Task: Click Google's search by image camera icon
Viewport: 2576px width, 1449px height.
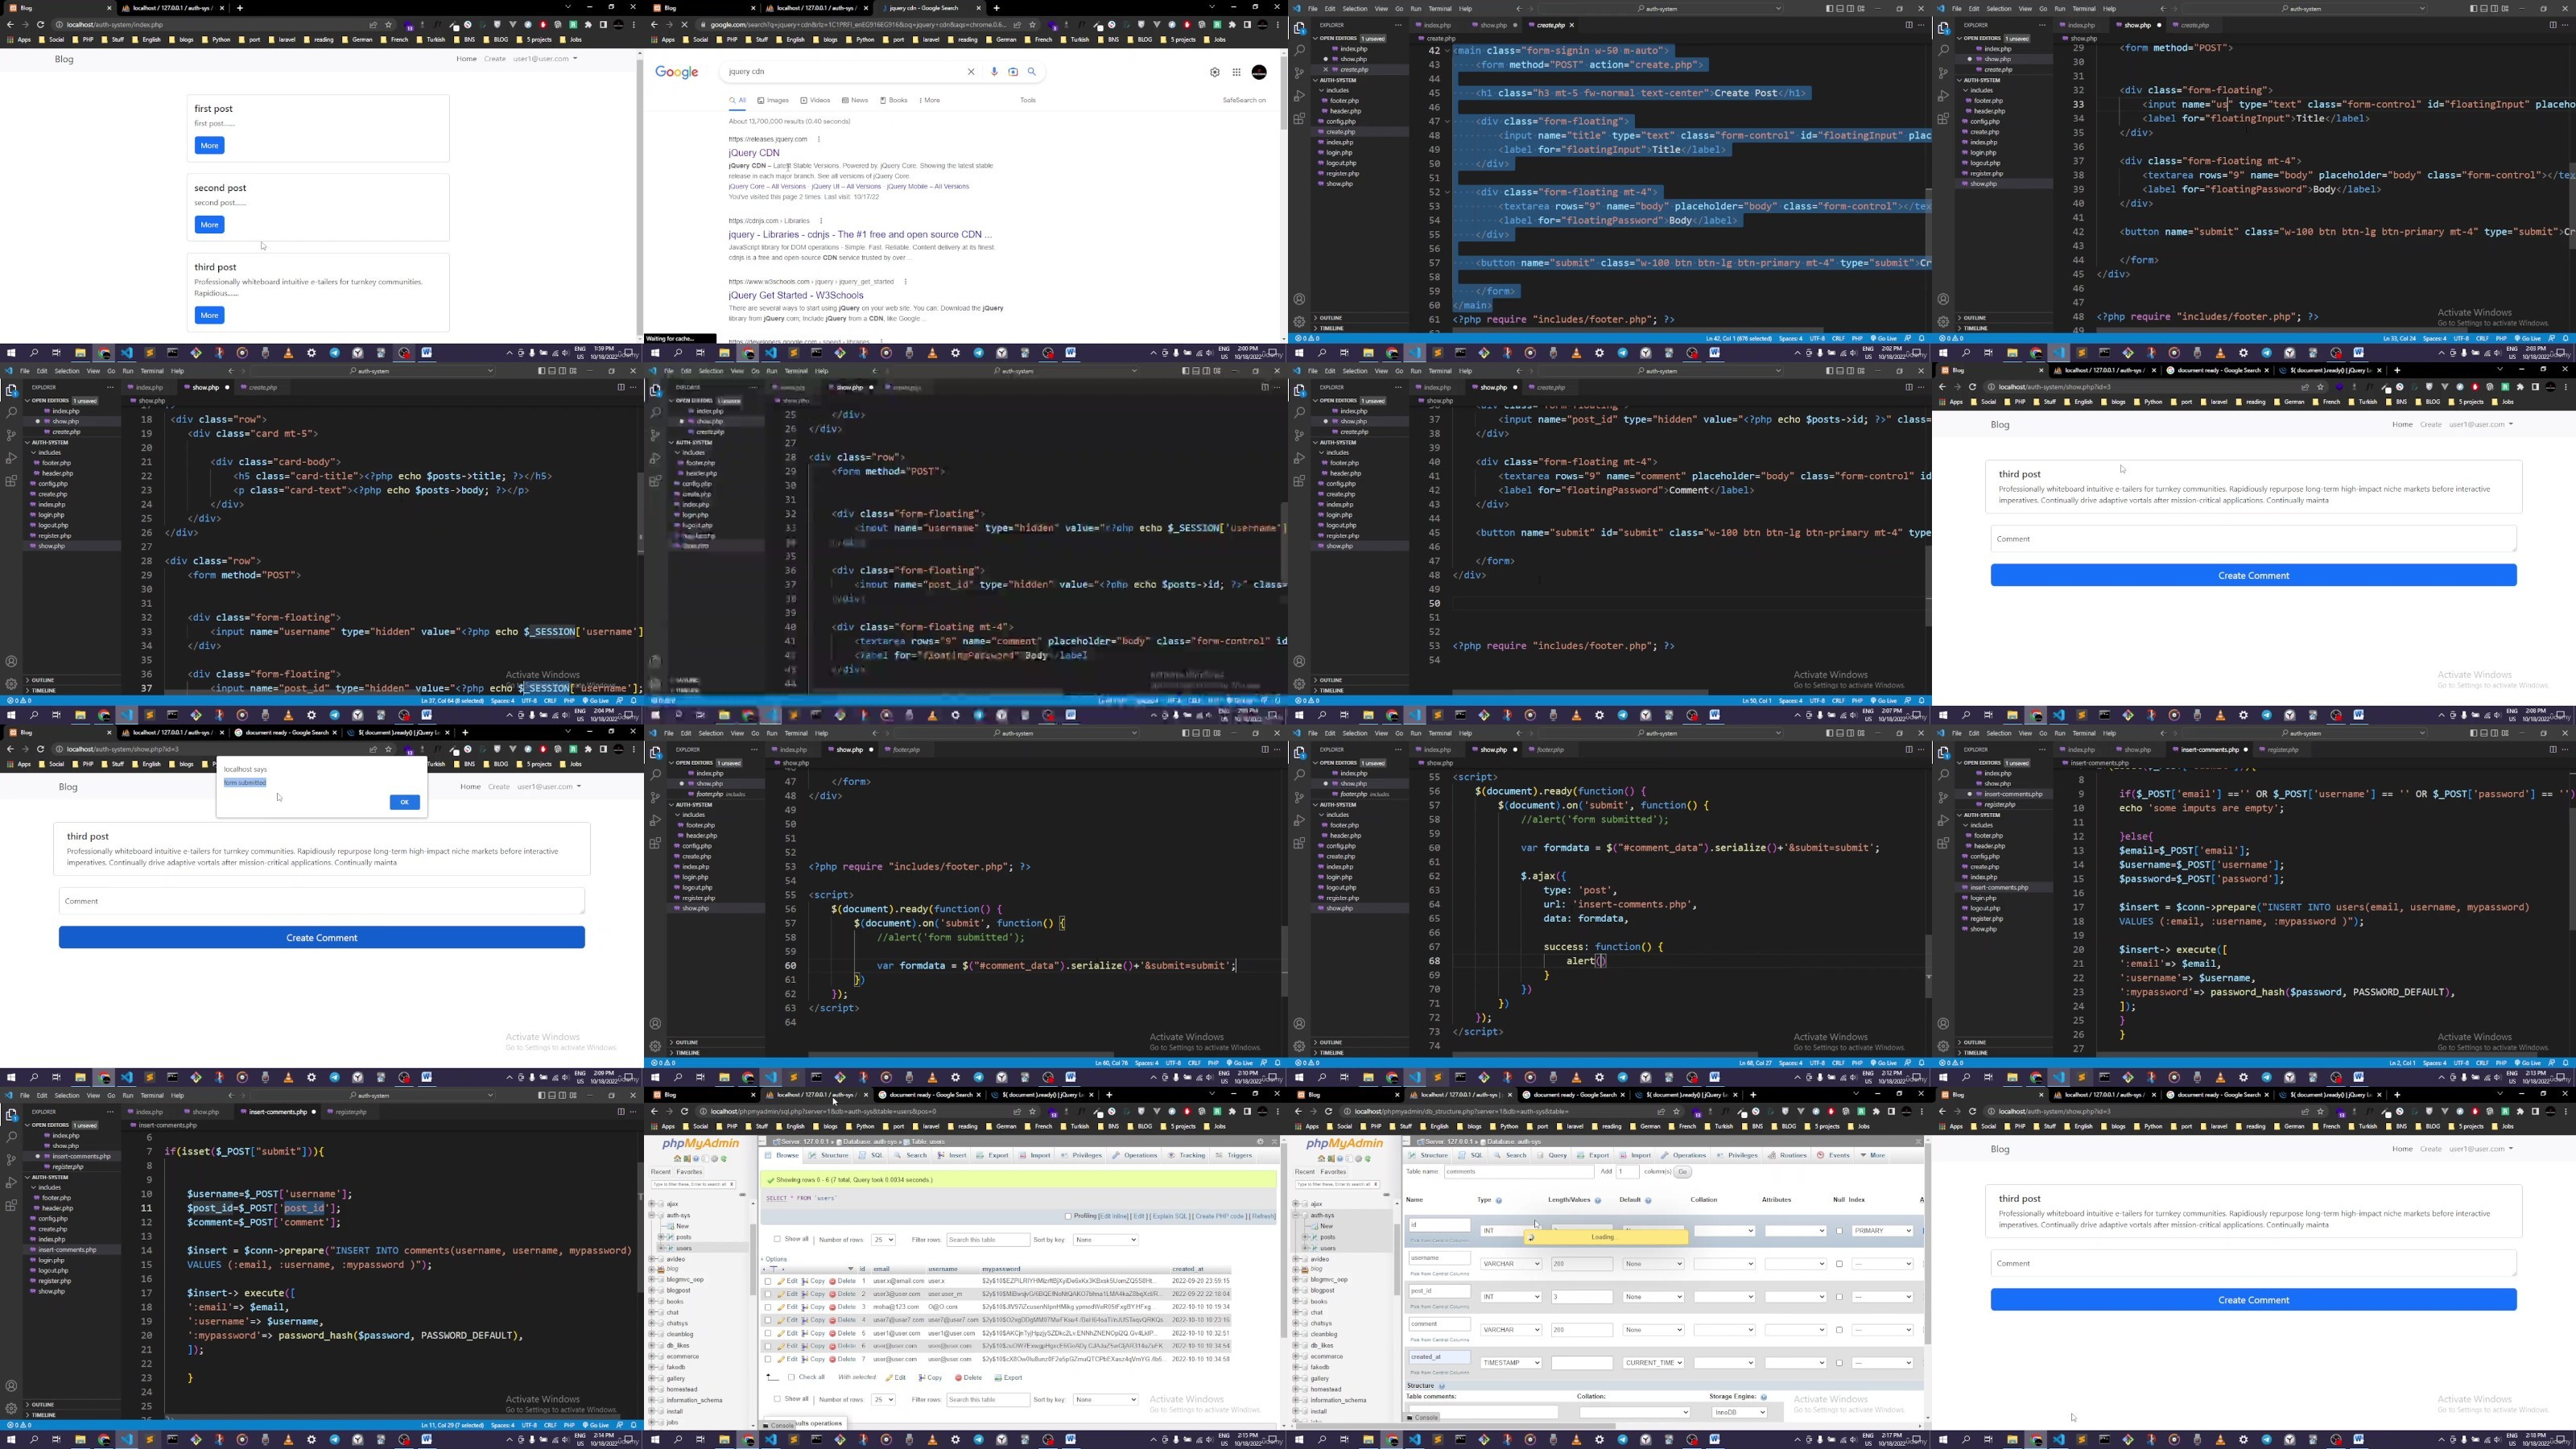Action: [1013, 72]
